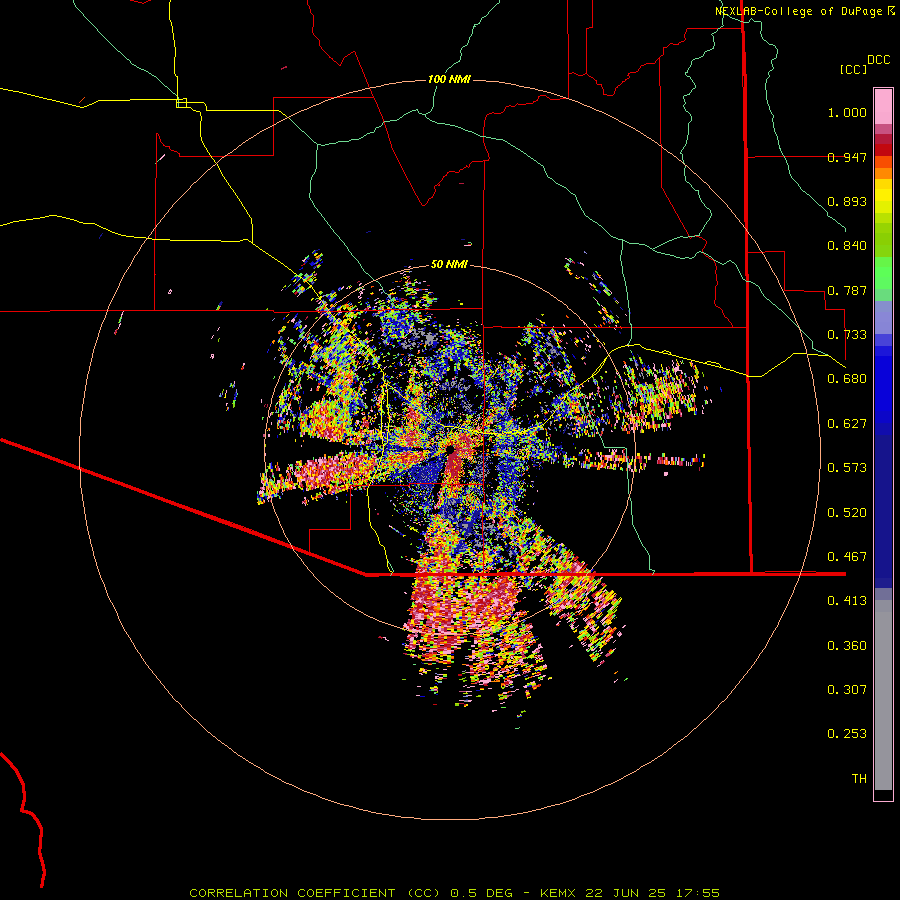Click the 0.573 color scale value
Screen dimensions: 900x900
tap(847, 468)
